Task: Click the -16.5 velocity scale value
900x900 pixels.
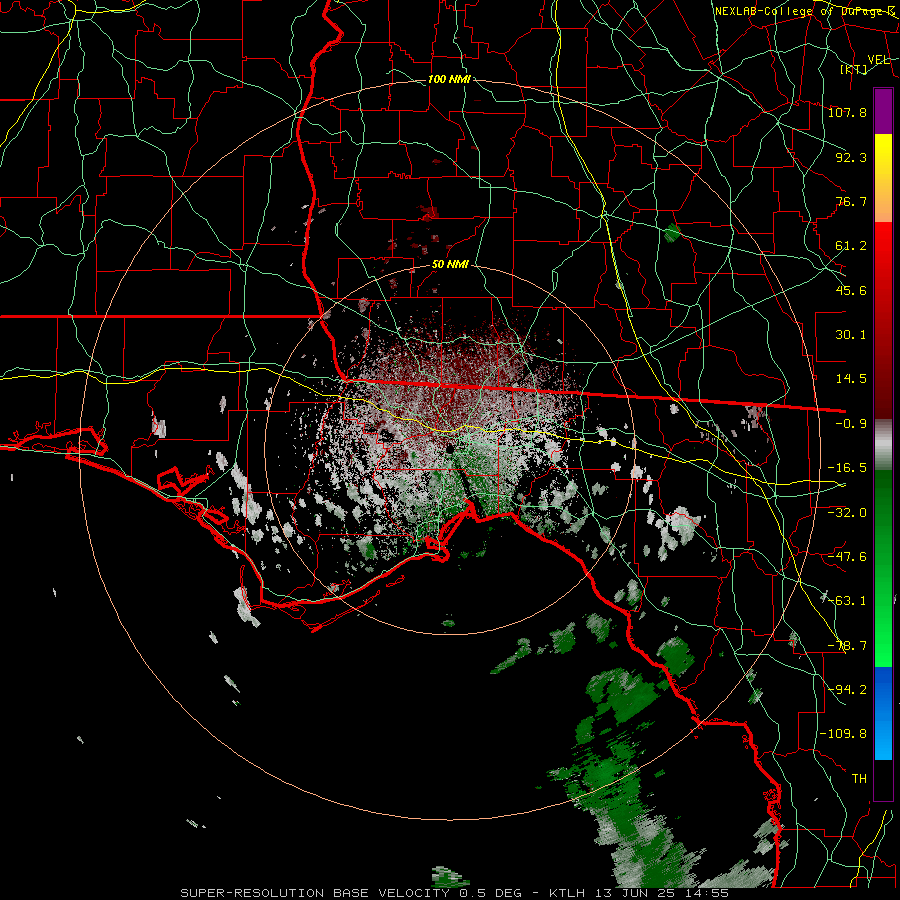Action: pyautogui.click(x=847, y=468)
